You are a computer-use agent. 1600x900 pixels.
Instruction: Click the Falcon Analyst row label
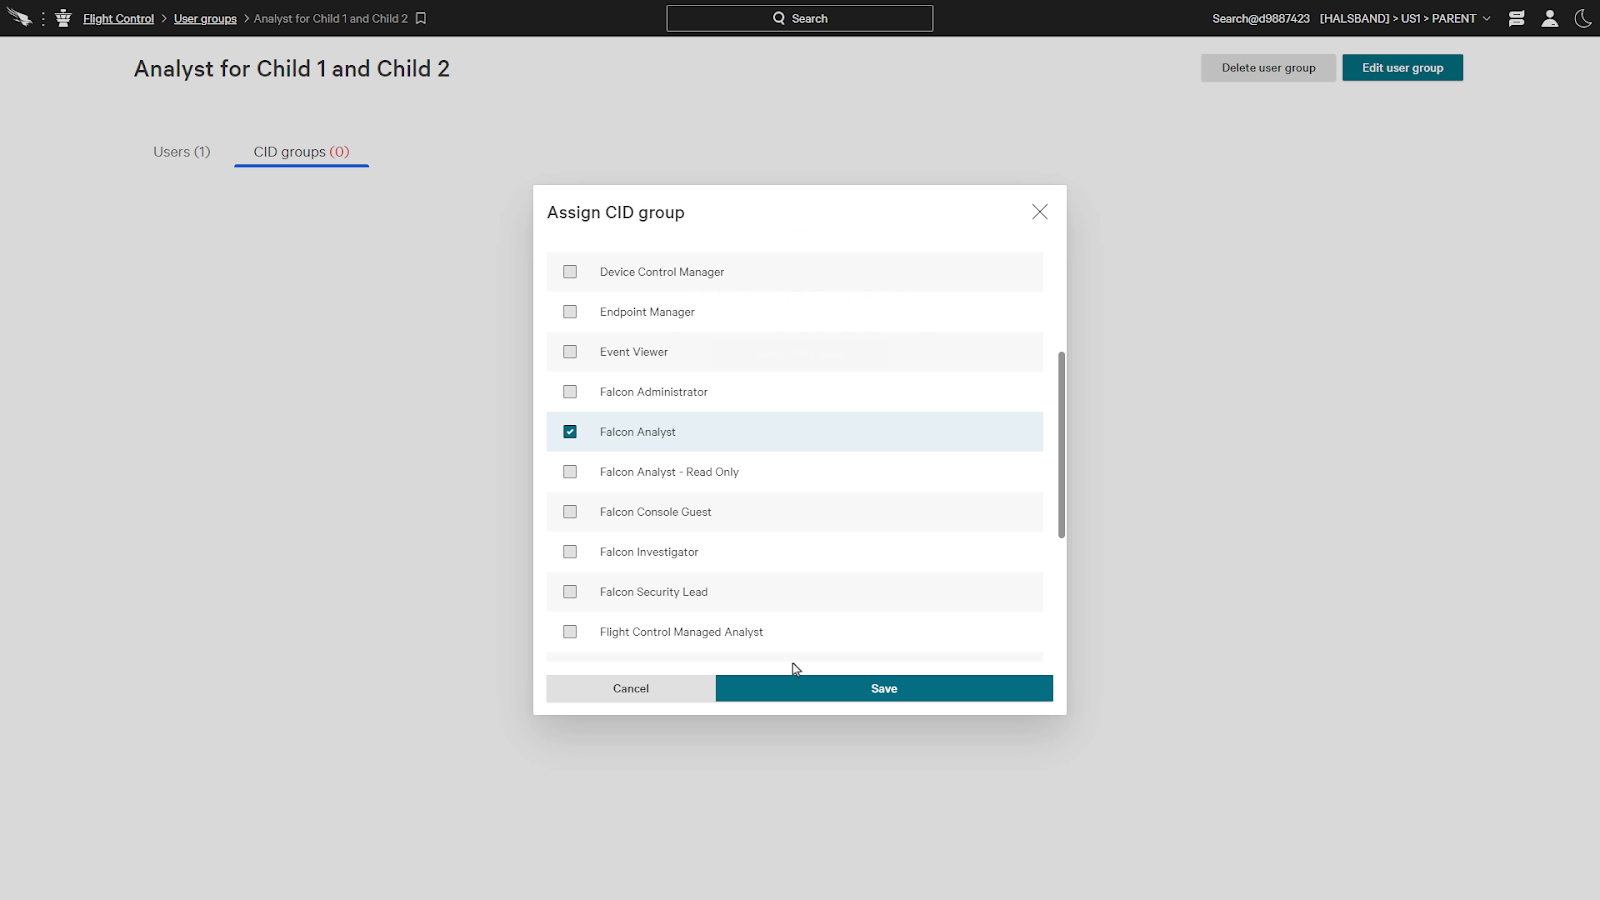coord(638,432)
